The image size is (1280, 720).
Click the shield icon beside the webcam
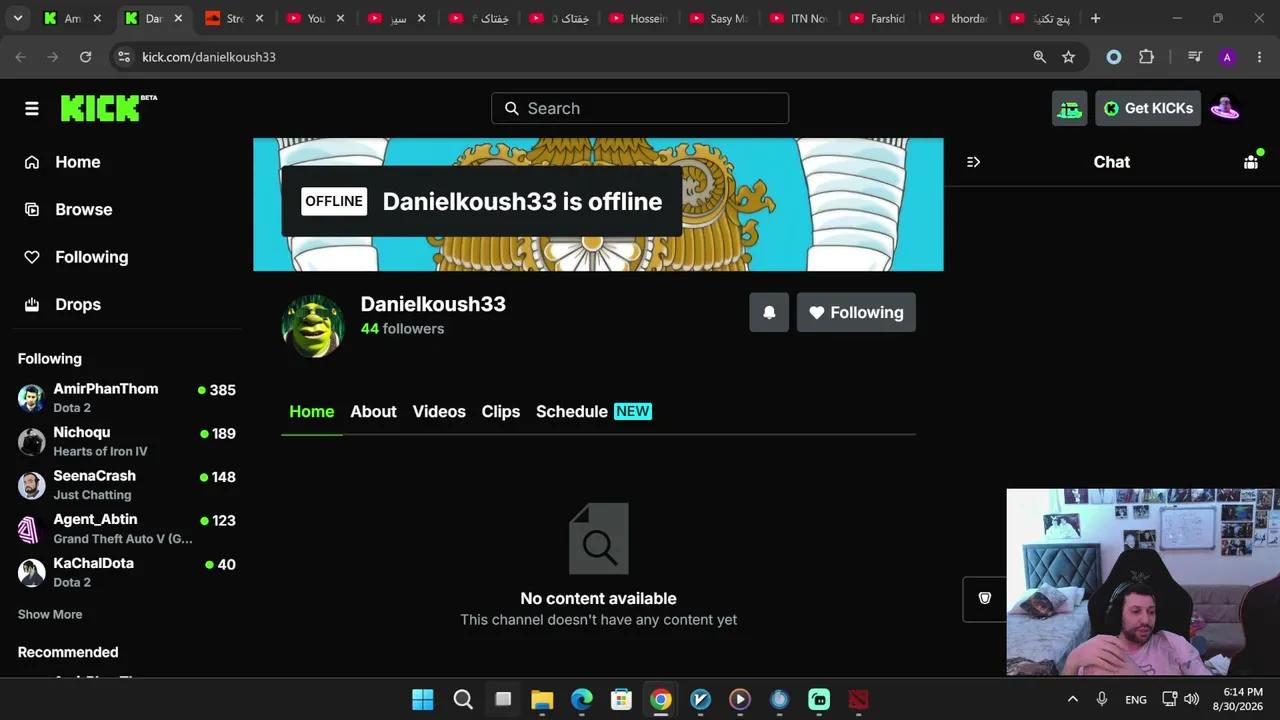coord(985,598)
